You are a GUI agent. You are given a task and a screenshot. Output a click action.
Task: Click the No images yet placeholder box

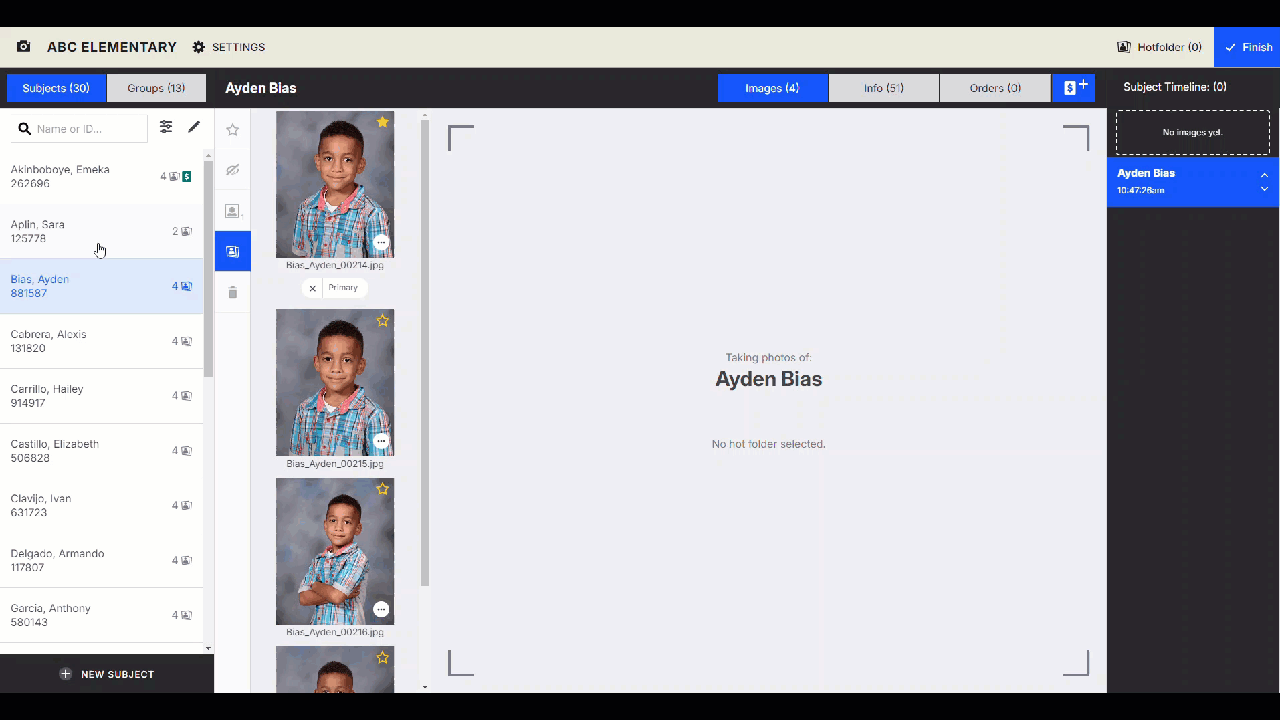(1193, 132)
